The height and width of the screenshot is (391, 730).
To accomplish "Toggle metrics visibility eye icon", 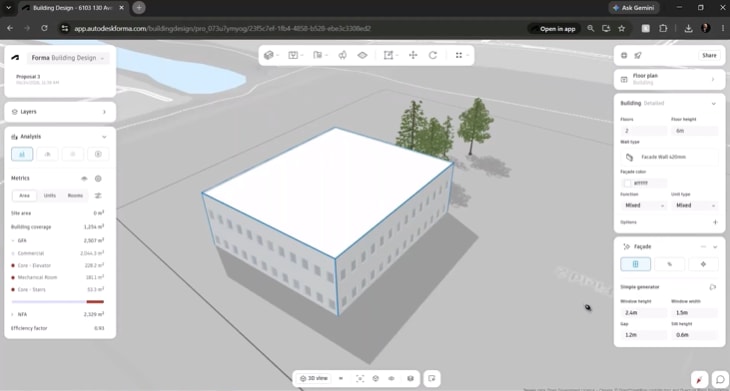I will click(84, 178).
